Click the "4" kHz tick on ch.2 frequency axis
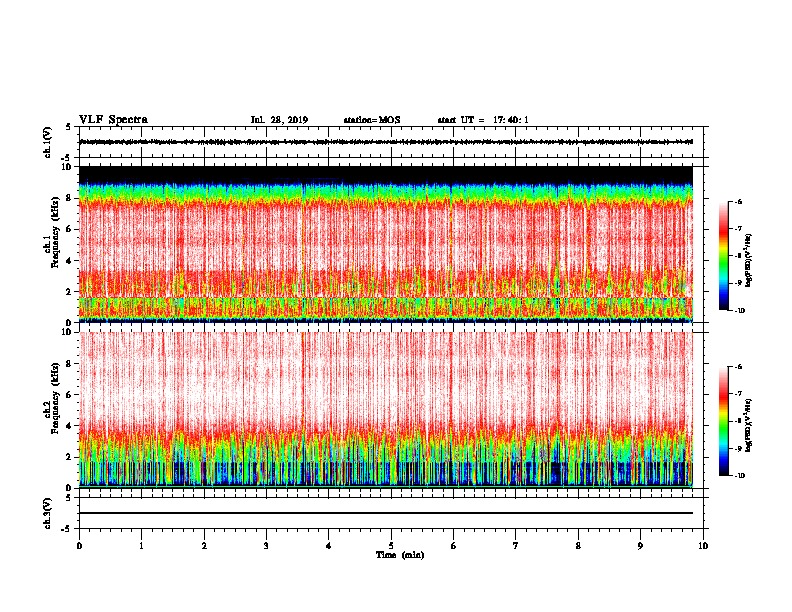792x612 pixels. coord(69,426)
